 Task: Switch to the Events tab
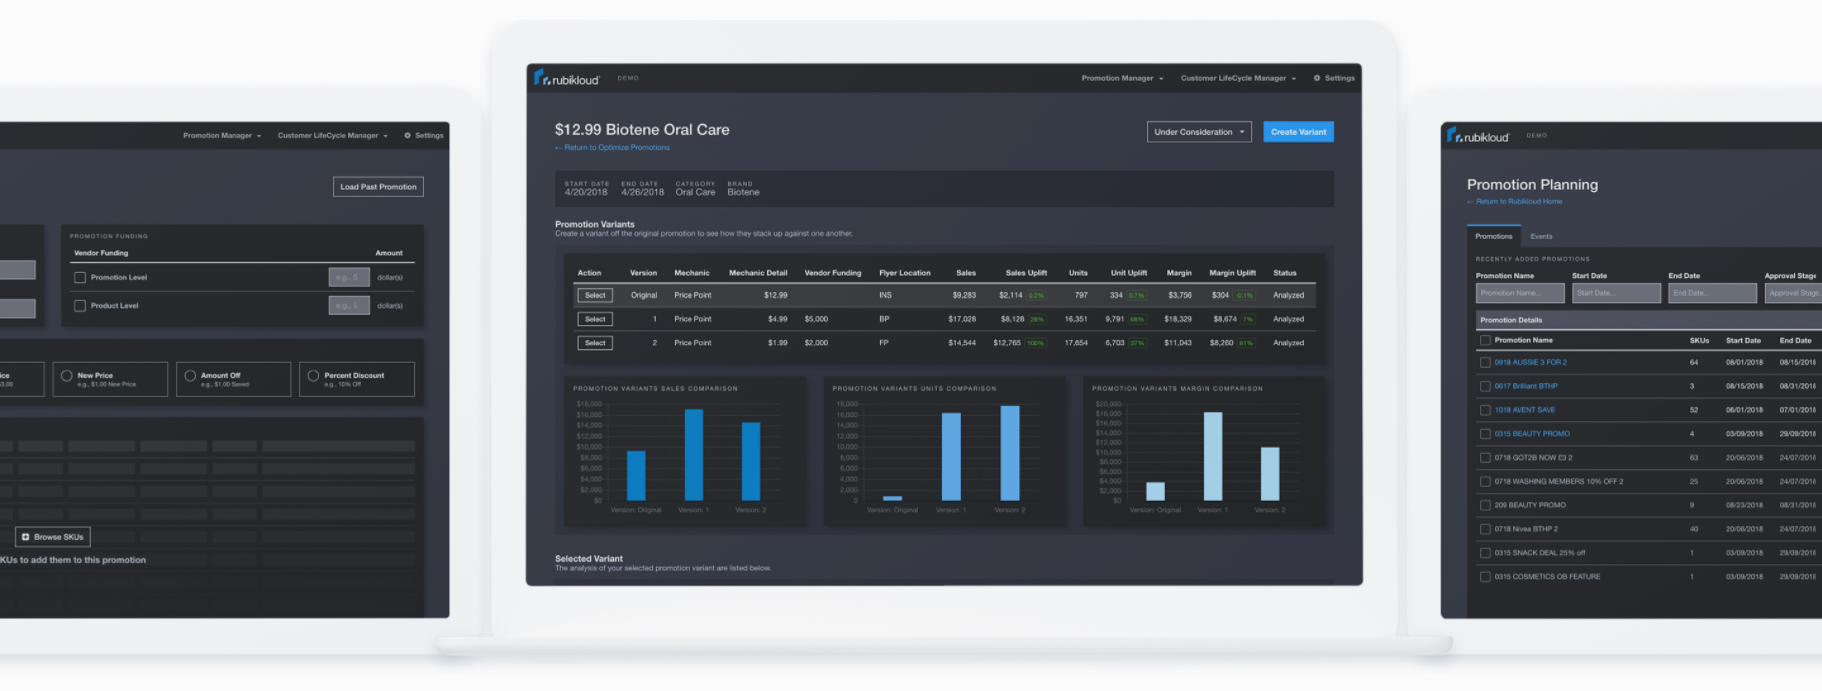point(1541,237)
